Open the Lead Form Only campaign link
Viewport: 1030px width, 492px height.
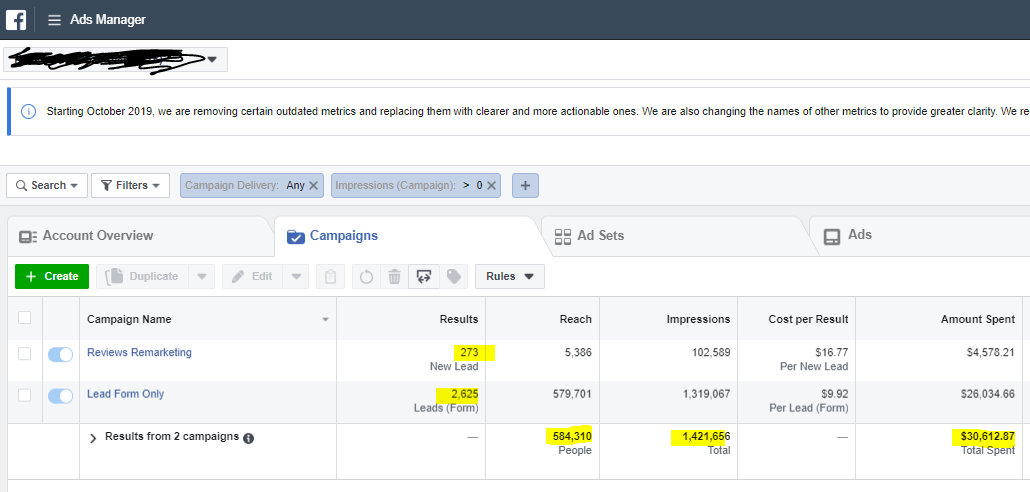coord(125,394)
